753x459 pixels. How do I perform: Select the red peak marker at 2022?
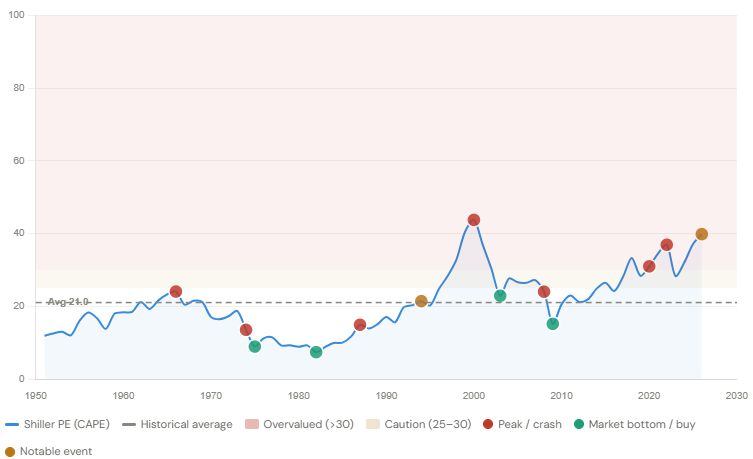pos(667,245)
